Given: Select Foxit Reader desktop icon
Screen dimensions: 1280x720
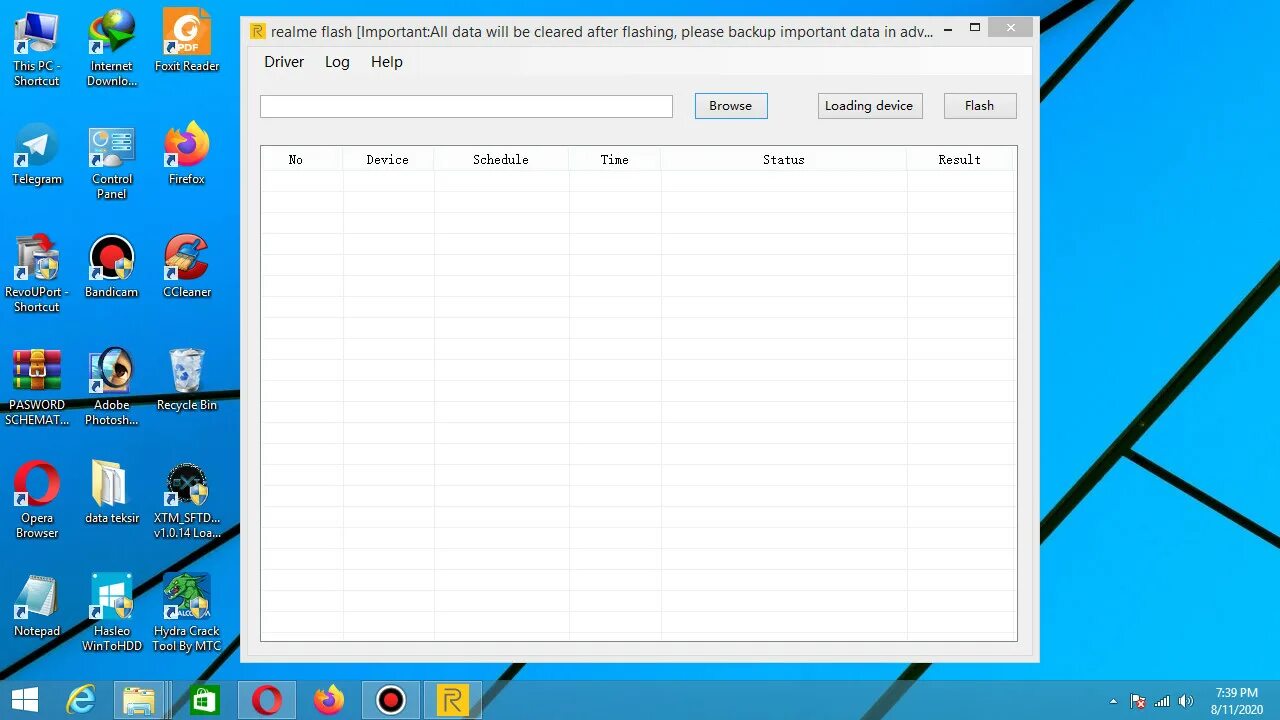Looking at the screenshot, I should coord(187,41).
